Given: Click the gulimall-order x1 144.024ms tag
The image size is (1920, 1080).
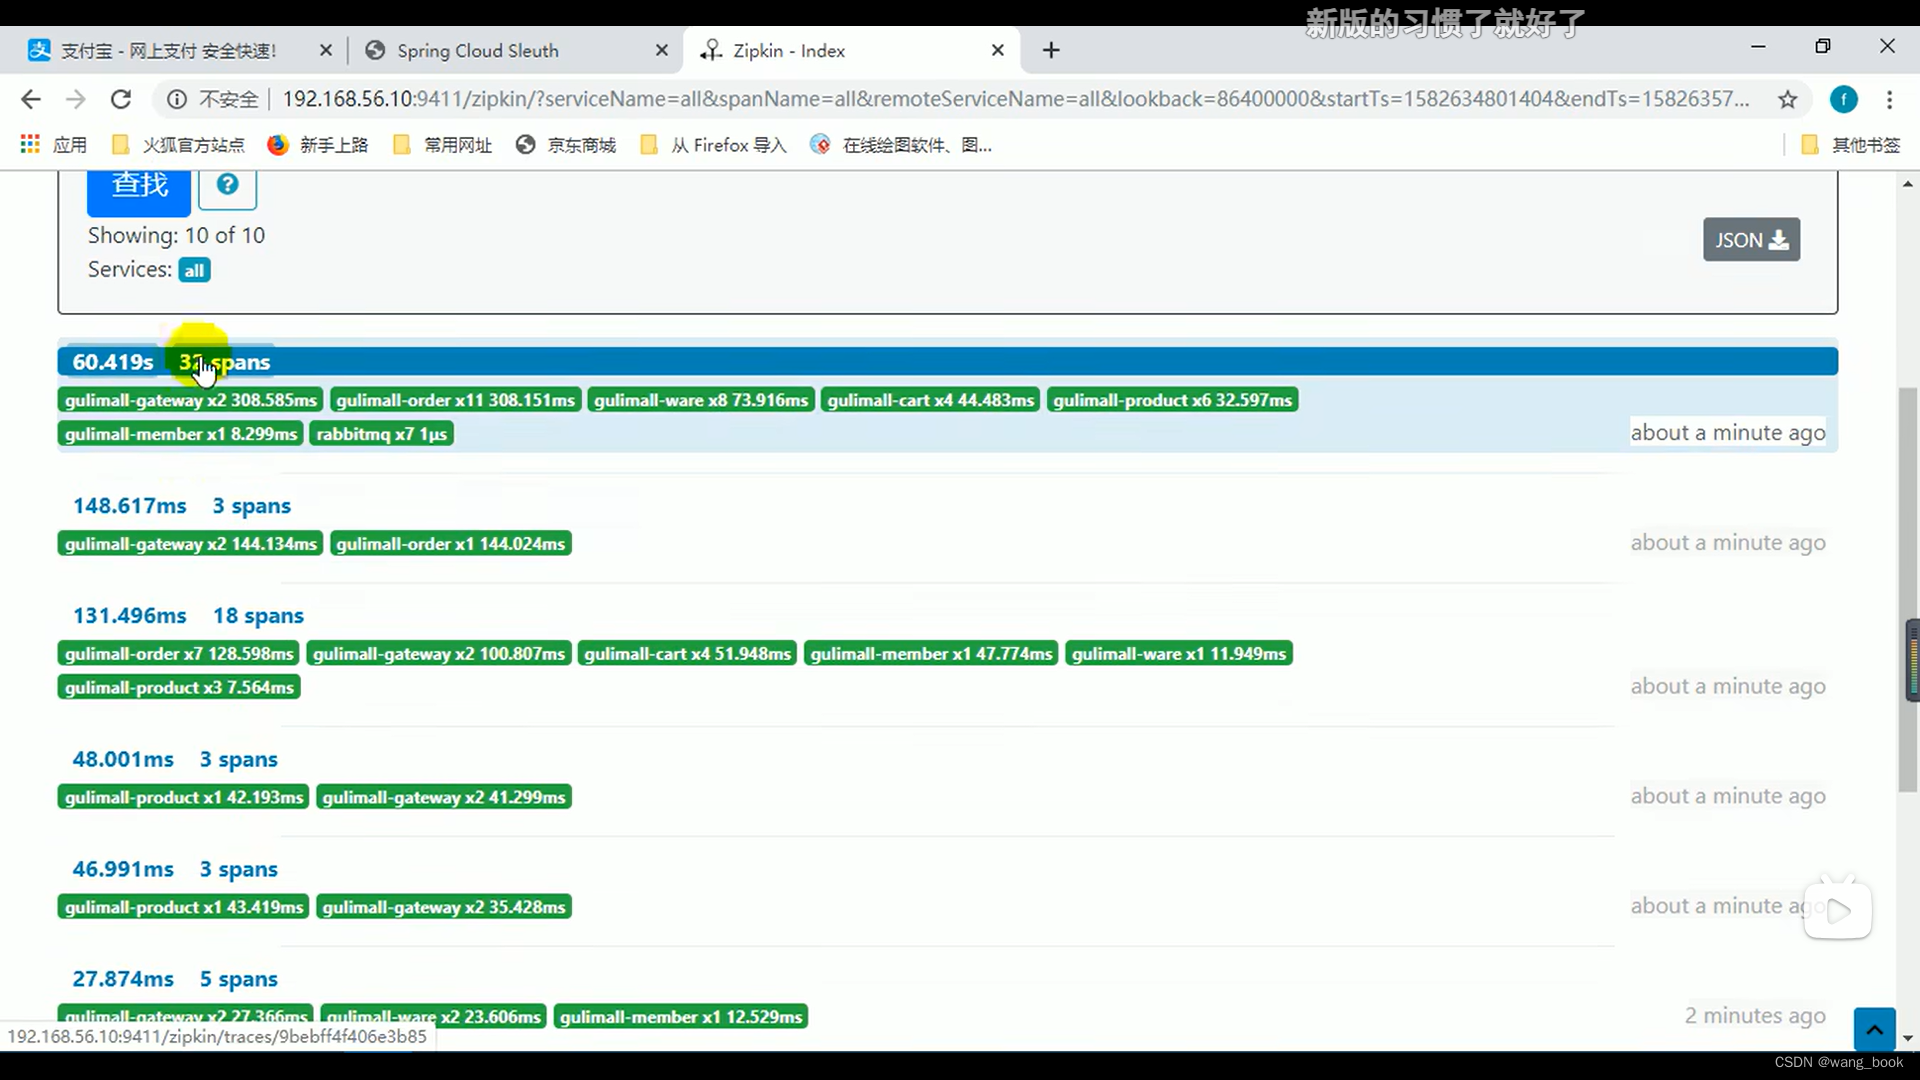Looking at the screenshot, I should 450,544.
